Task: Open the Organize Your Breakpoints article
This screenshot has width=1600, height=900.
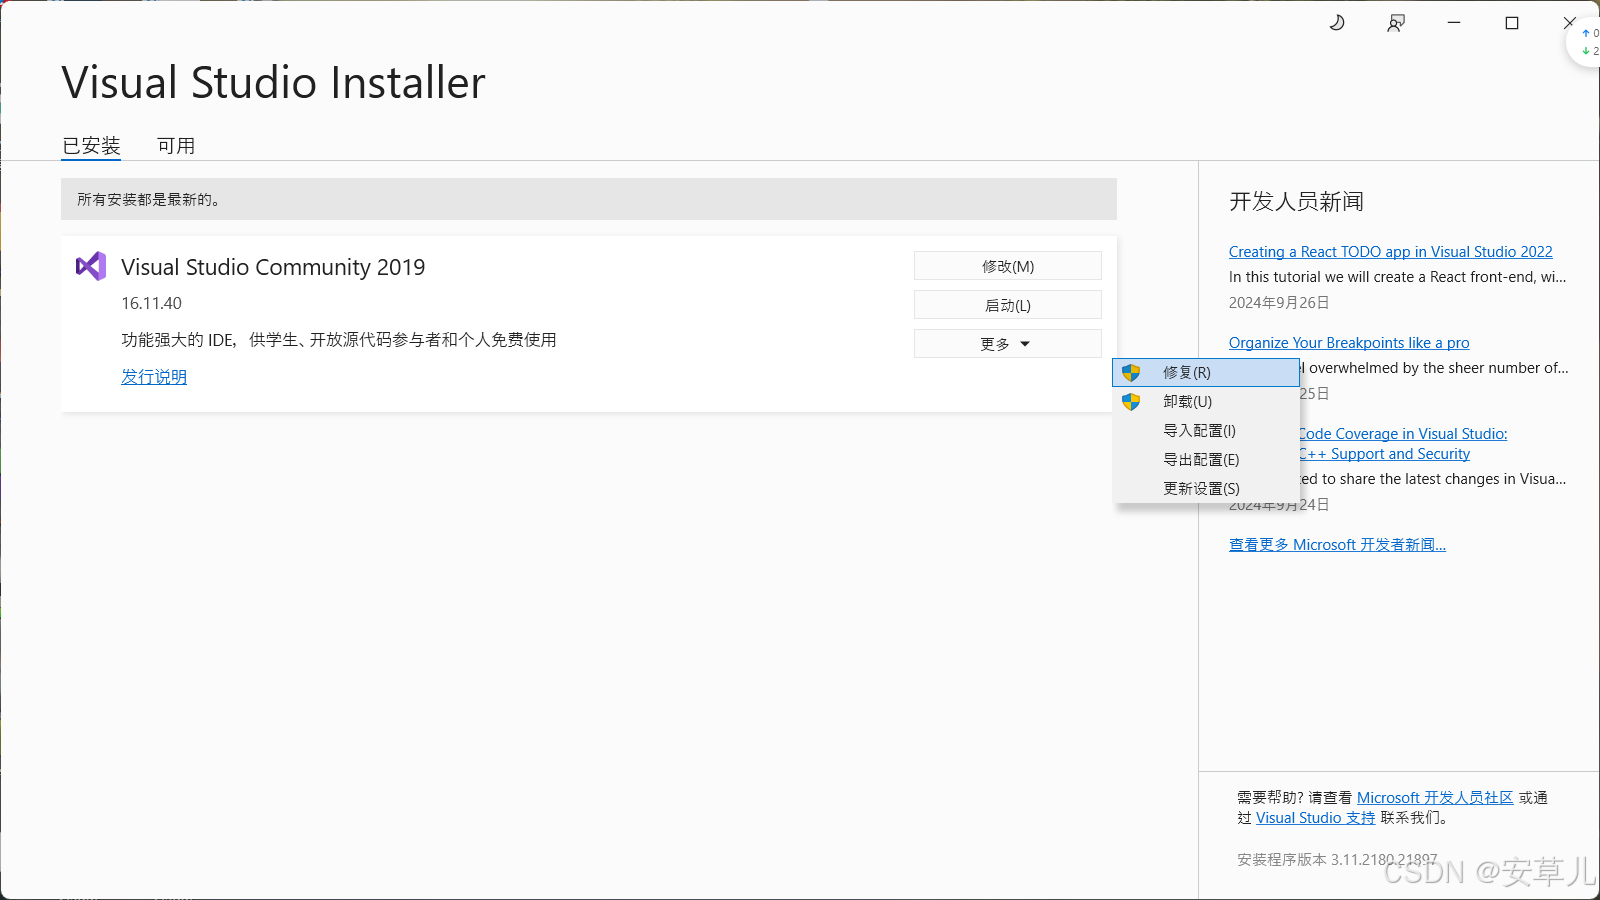Action: [x=1348, y=342]
